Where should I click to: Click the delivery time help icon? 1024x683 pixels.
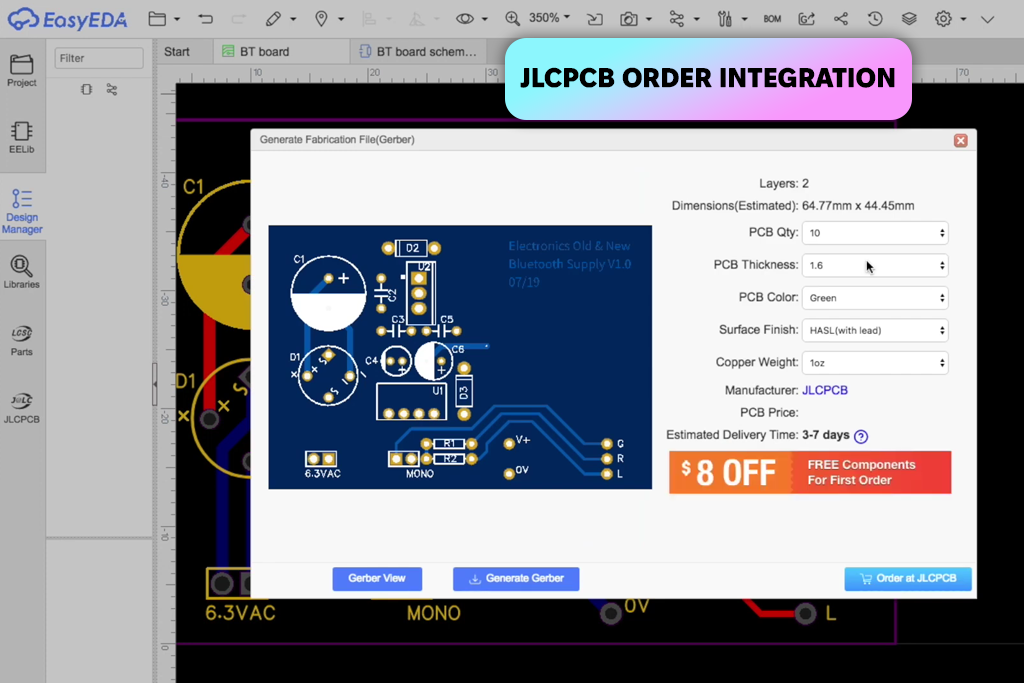click(x=861, y=436)
